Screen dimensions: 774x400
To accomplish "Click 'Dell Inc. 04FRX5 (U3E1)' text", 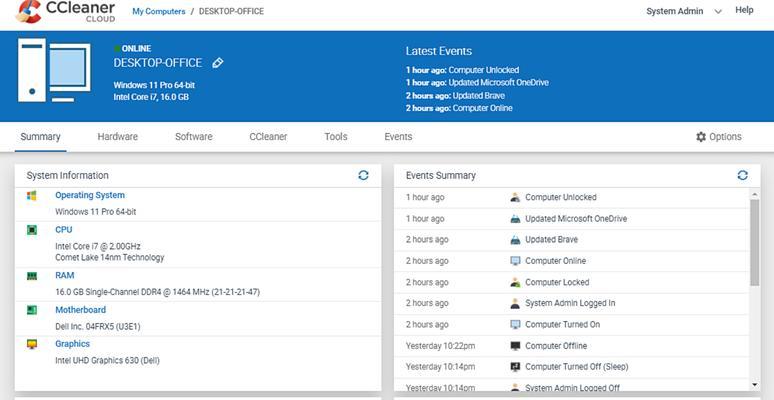I will point(98,326).
